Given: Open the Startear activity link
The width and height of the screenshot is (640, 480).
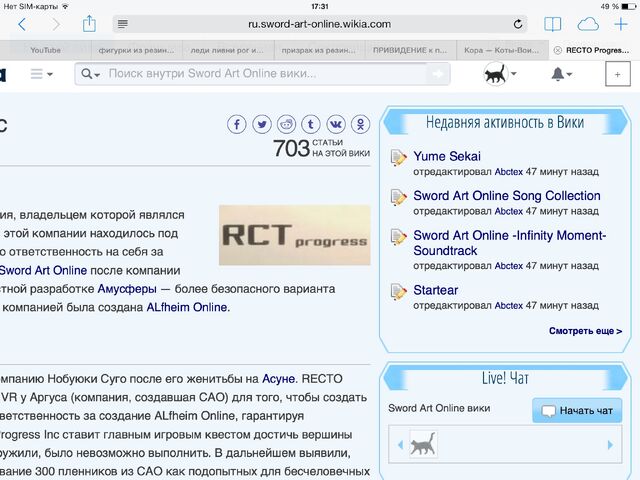Looking at the screenshot, I should (436, 290).
